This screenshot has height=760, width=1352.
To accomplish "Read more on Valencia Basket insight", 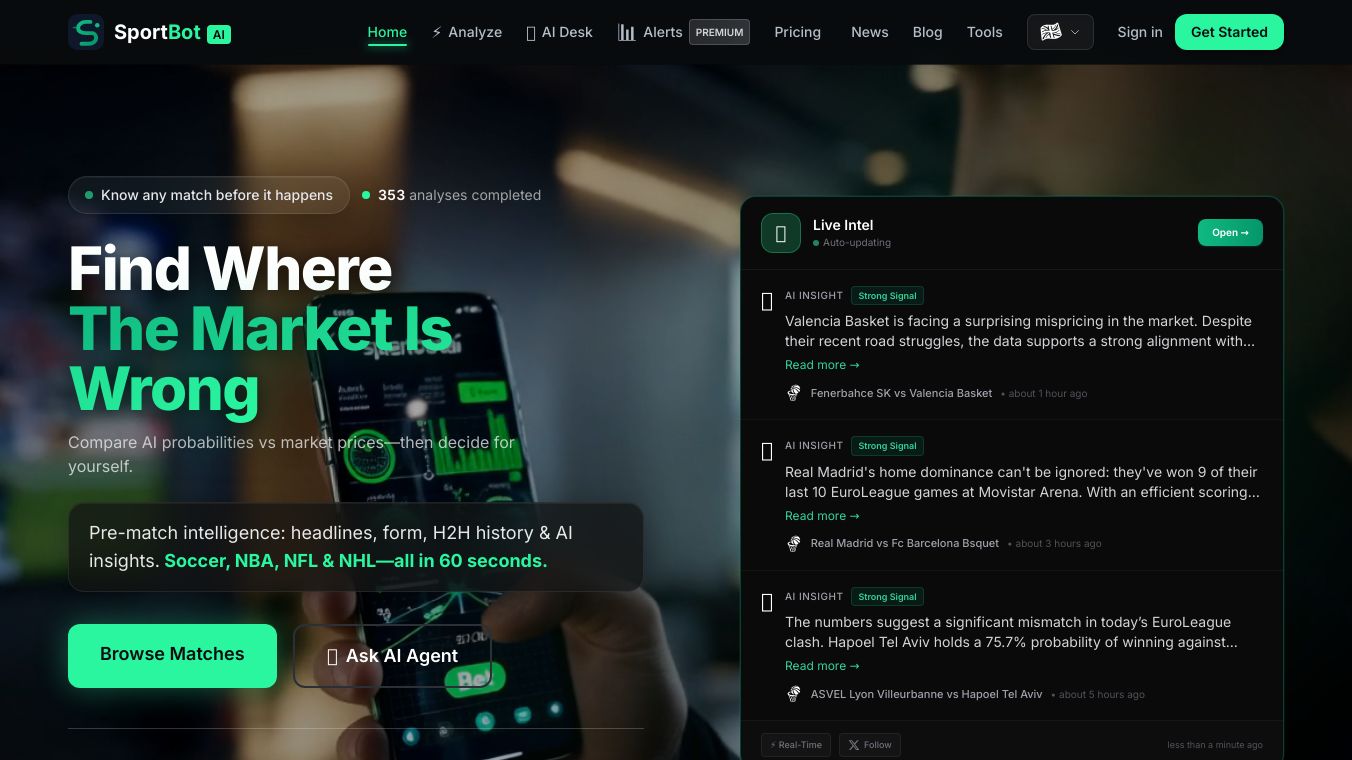I will coord(822,365).
